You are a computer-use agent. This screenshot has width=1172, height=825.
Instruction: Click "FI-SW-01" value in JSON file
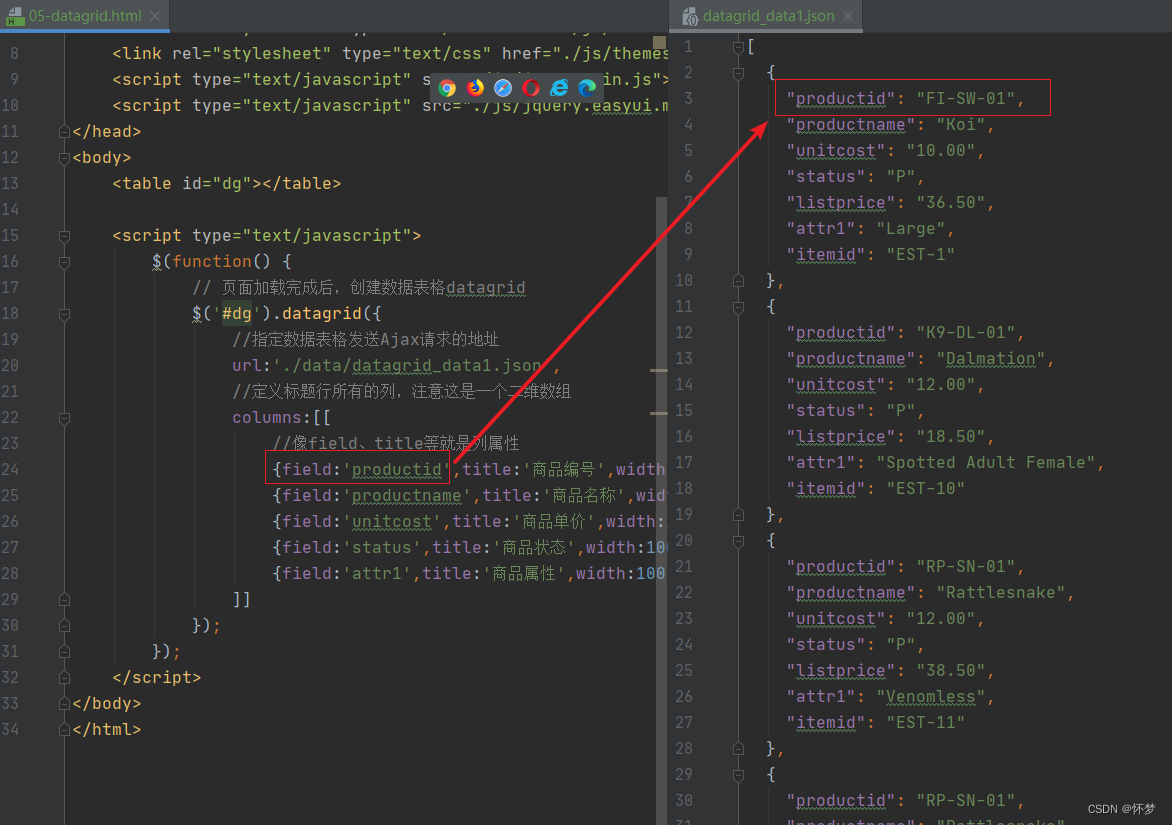click(x=965, y=99)
